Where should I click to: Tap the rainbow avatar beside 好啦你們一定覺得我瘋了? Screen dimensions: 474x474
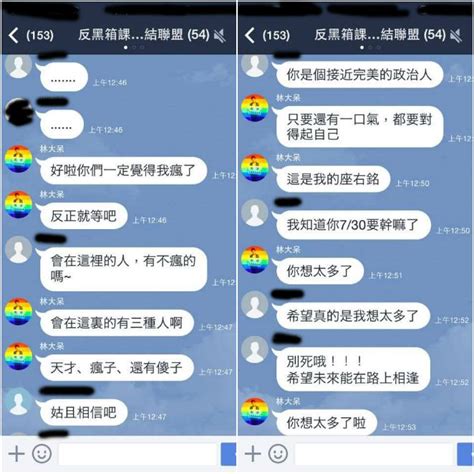click(19, 159)
